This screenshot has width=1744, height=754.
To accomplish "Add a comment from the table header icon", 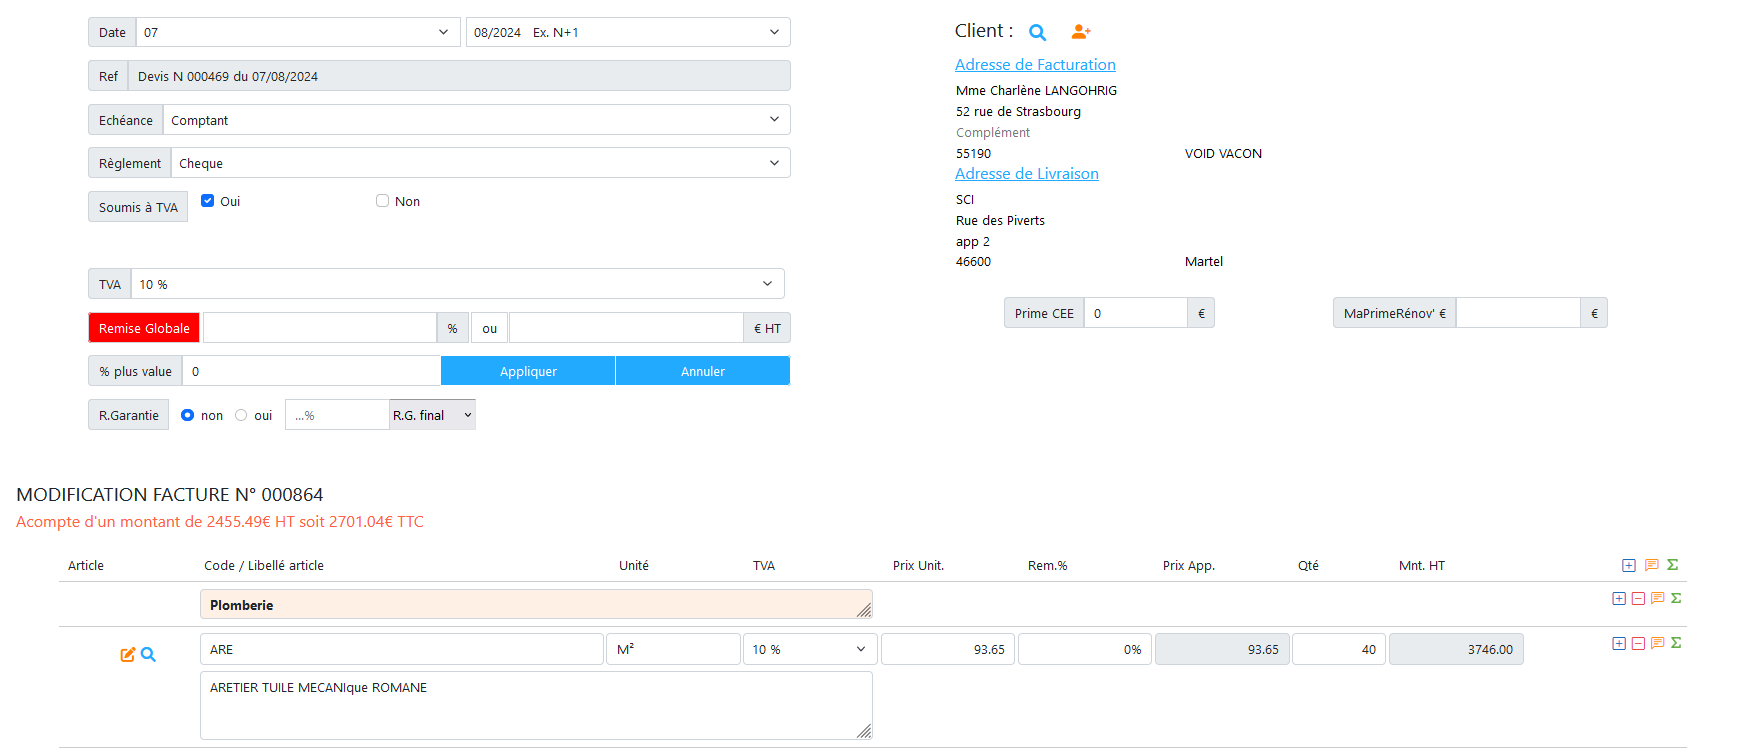I will (1652, 565).
